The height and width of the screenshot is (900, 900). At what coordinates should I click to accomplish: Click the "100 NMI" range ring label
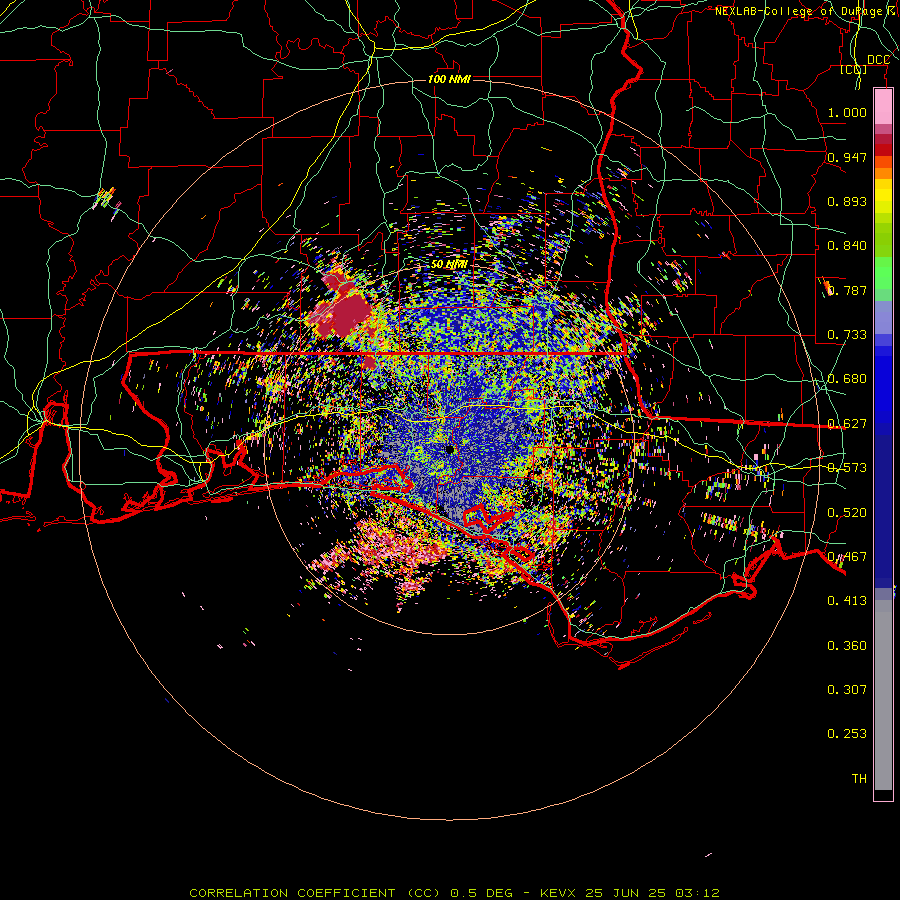tap(449, 79)
